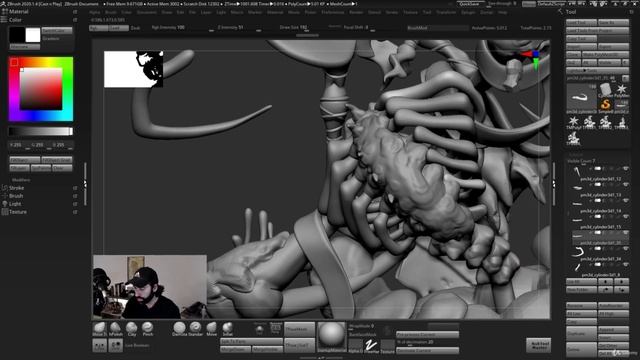640x360 pixels.
Task: Click the grayscale gradient bar
Action: point(41,131)
